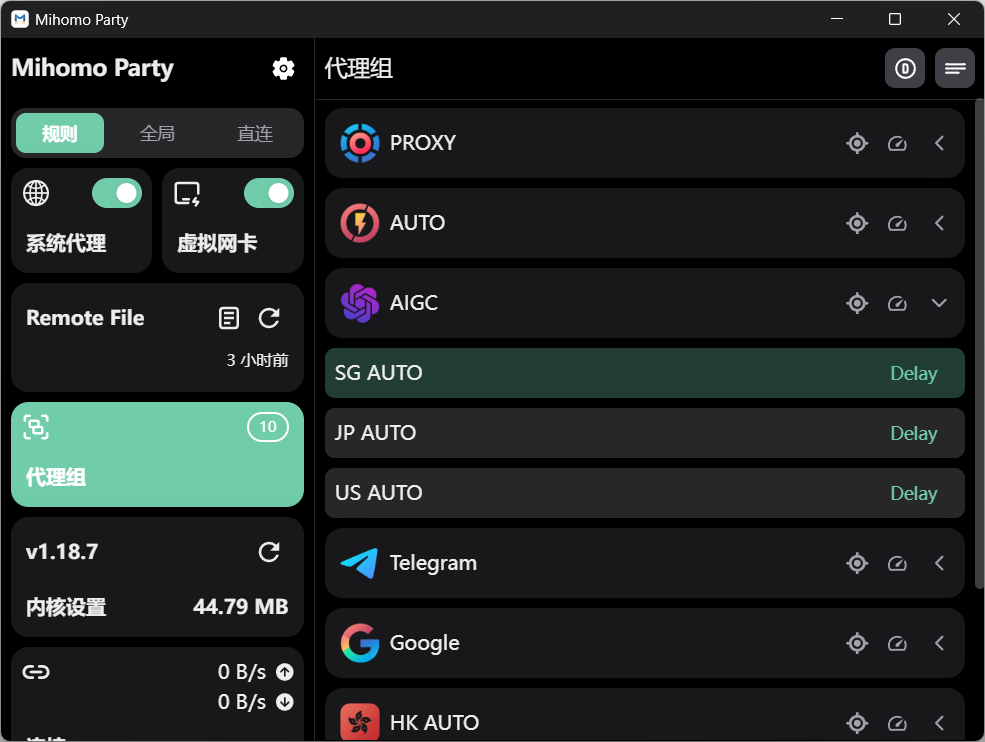Test Delay for JP AUTO node

click(x=913, y=433)
